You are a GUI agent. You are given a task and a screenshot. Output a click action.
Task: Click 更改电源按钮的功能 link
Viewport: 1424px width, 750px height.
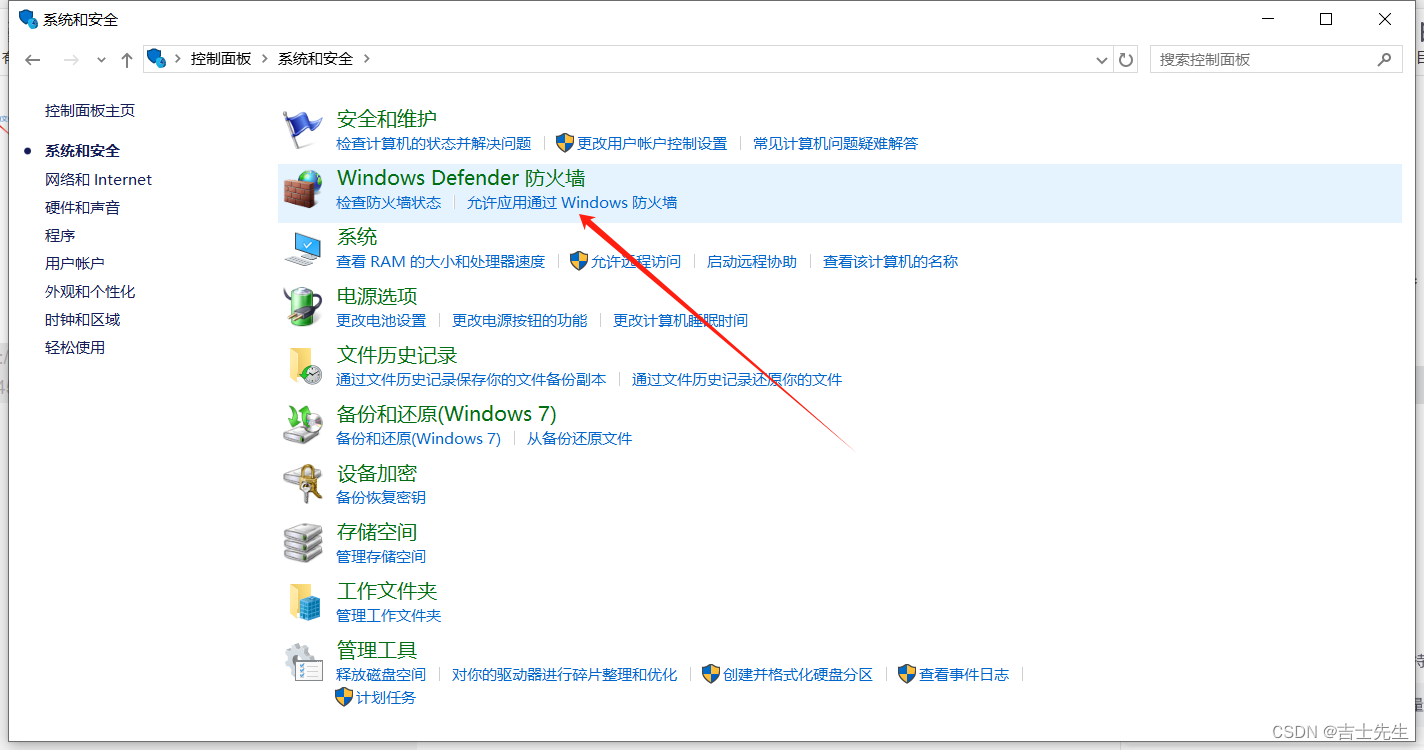(x=520, y=320)
